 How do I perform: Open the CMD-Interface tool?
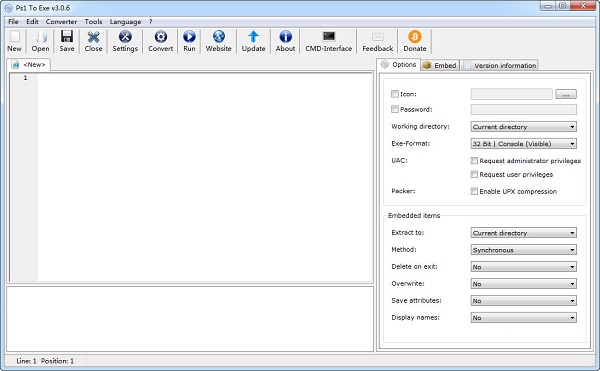pos(328,41)
